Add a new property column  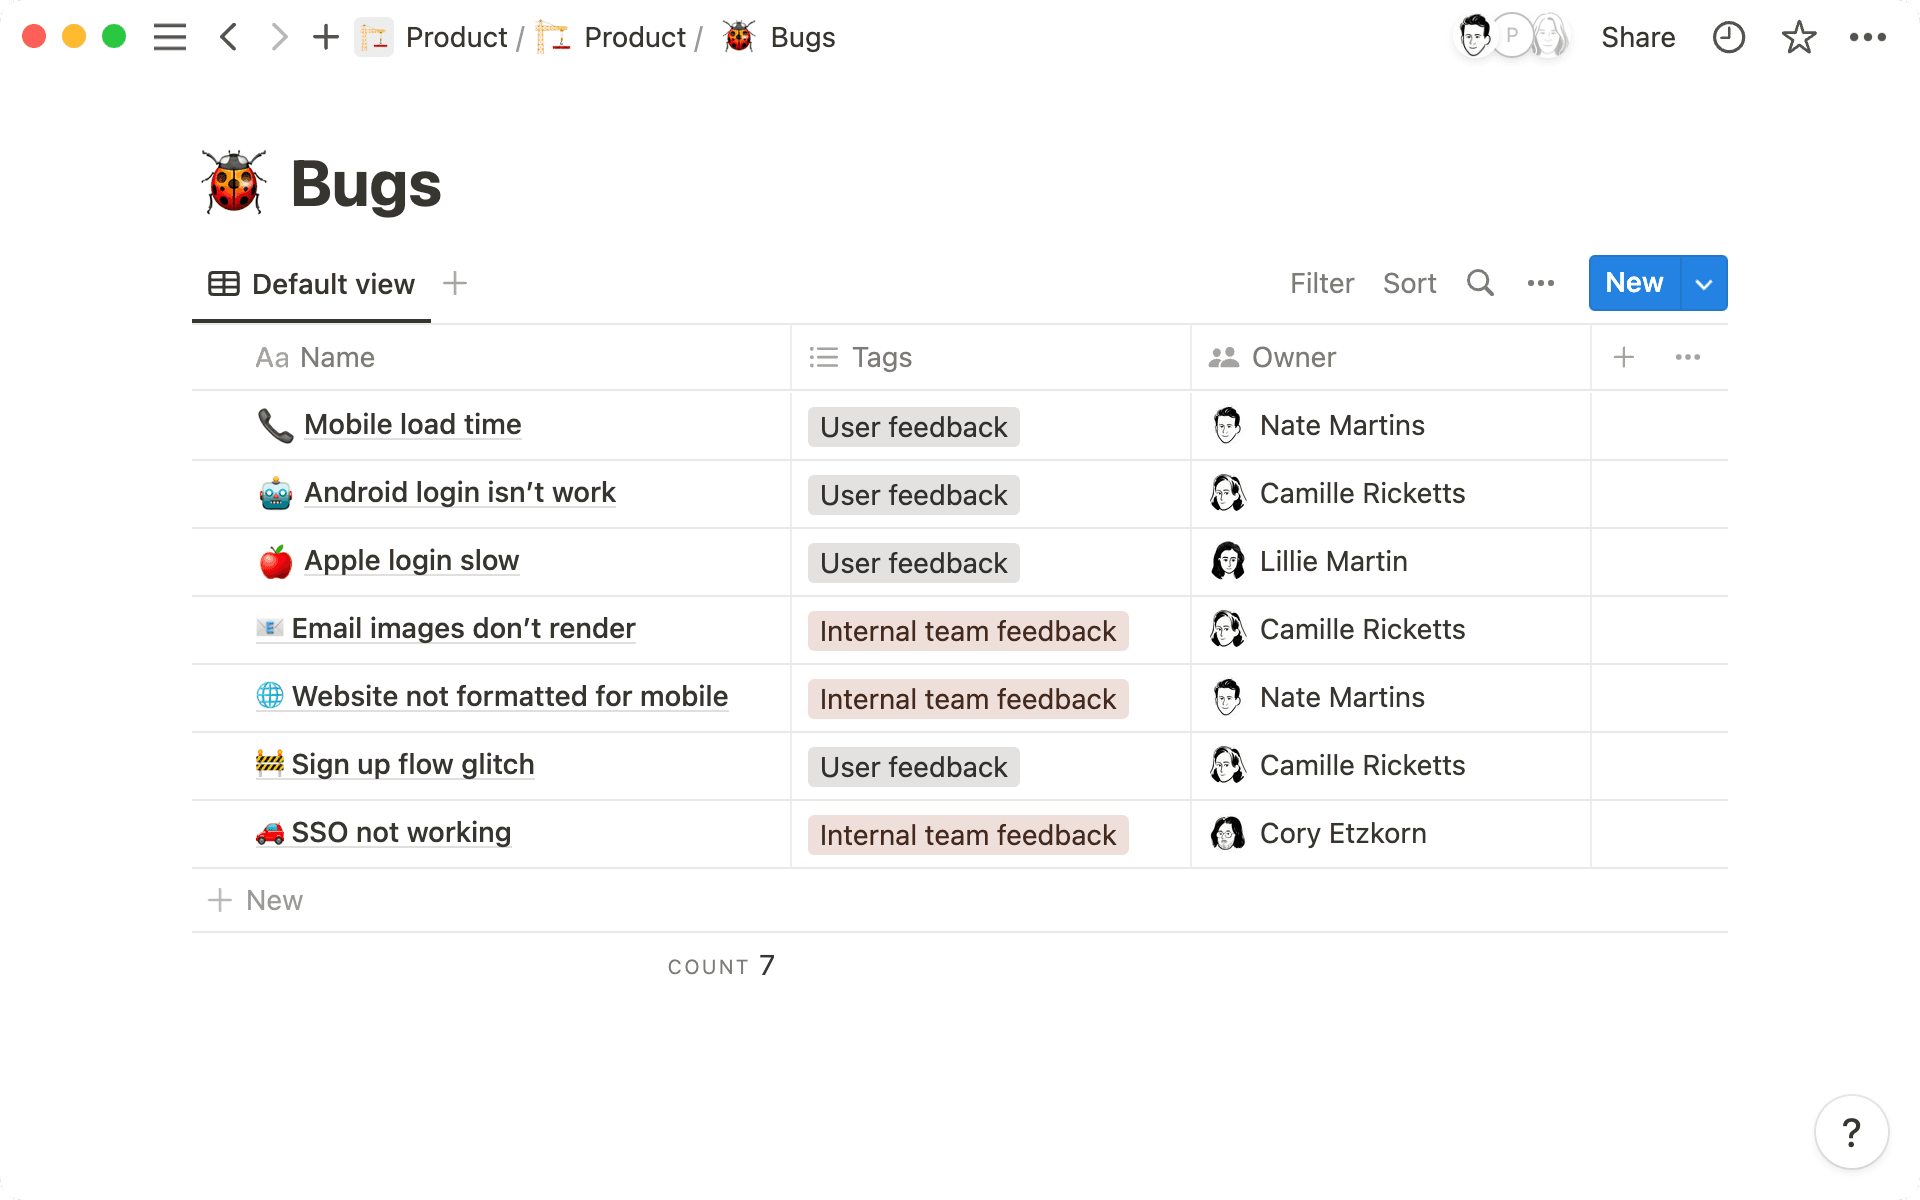click(1624, 357)
